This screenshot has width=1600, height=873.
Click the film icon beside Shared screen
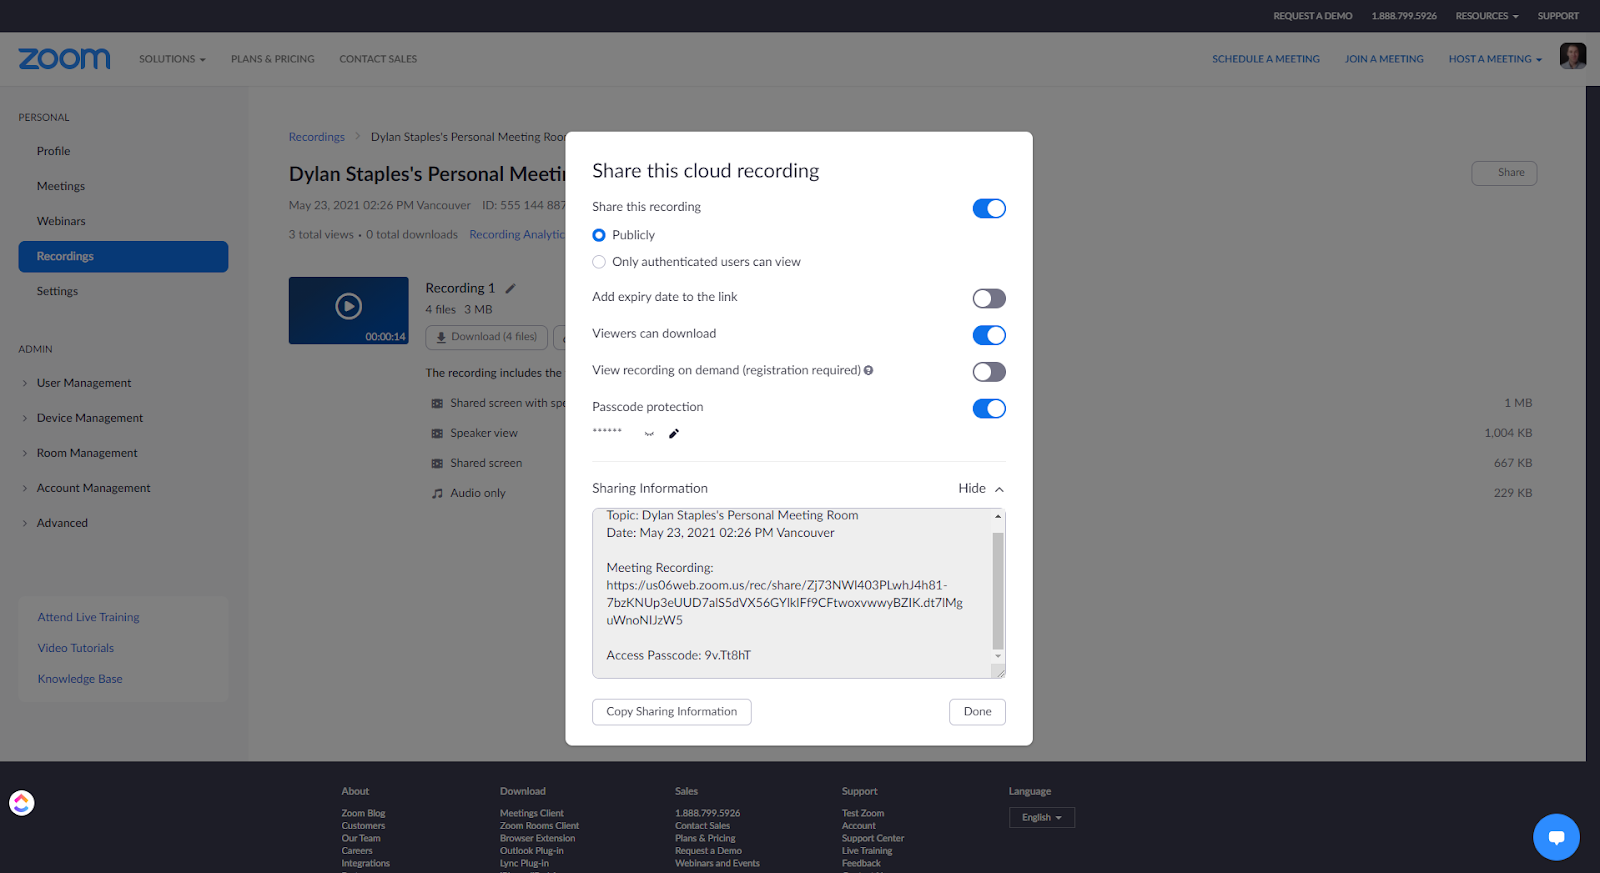(x=437, y=464)
